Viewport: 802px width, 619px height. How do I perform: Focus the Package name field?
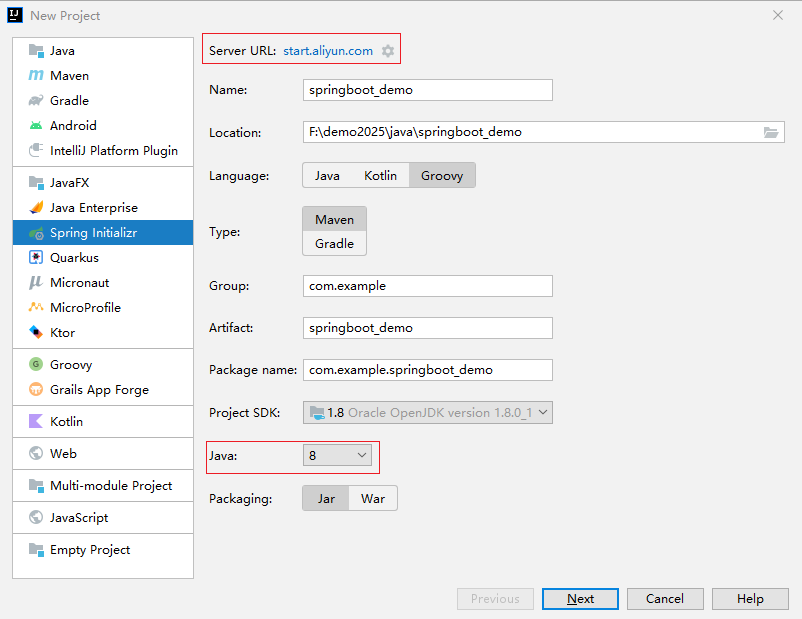pyautogui.click(x=428, y=370)
